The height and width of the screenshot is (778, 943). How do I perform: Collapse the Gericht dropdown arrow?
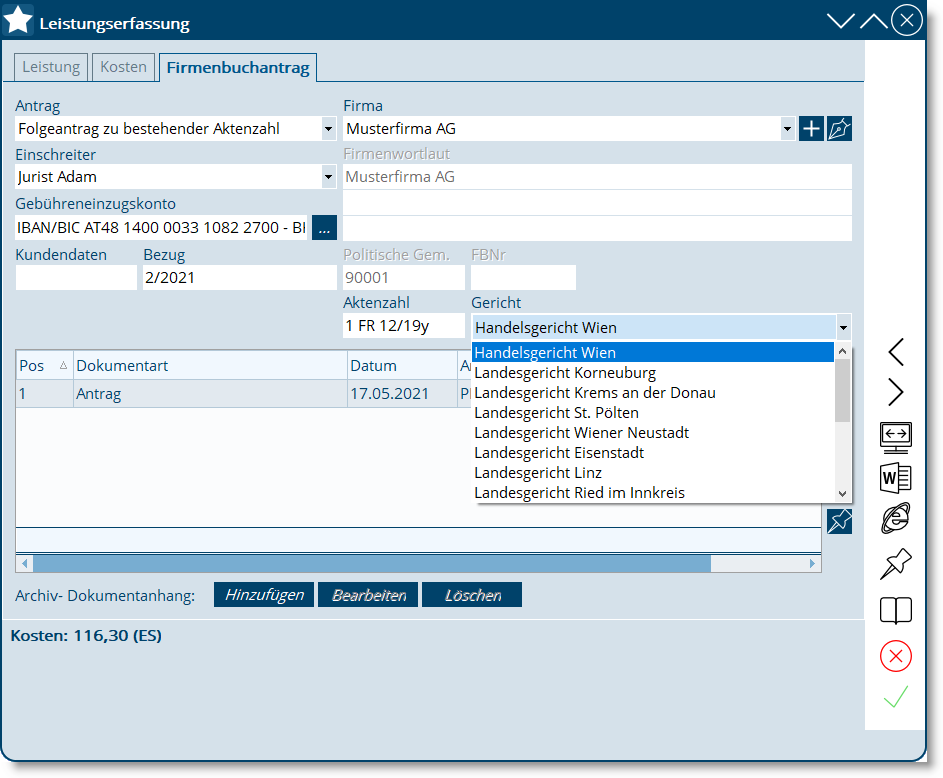point(843,328)
